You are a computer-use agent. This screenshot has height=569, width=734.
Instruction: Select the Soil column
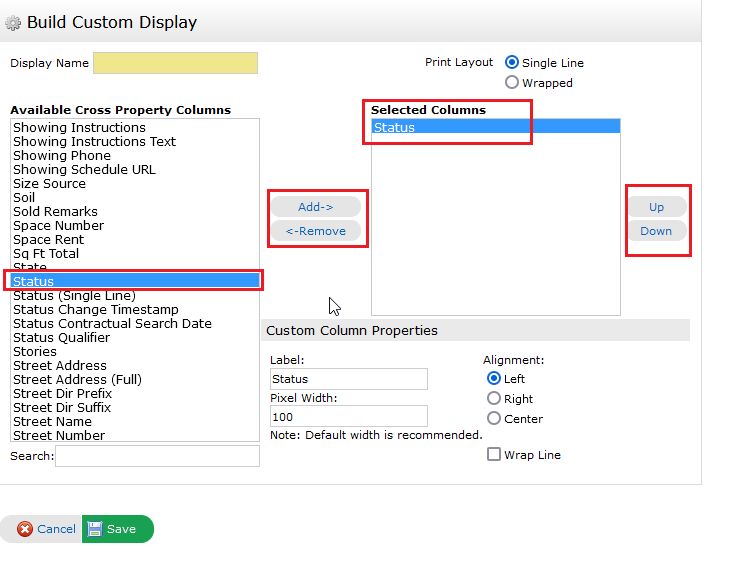[x=135, y=197]
